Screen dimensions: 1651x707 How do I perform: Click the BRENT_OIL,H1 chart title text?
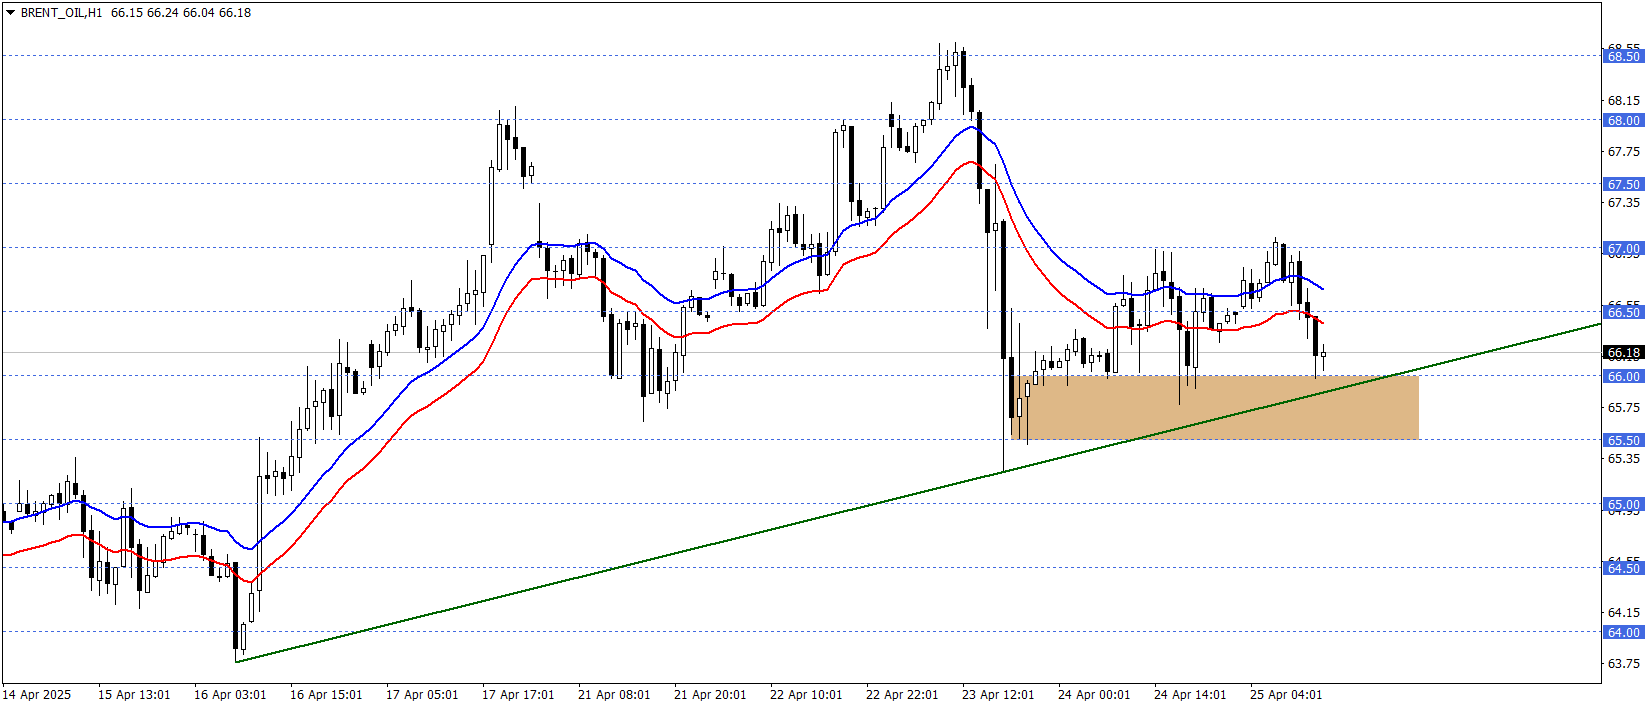tap(61, 13)
